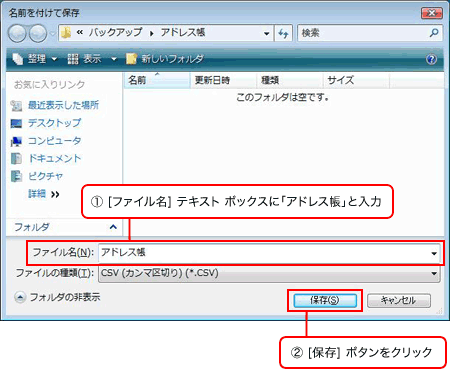450x369 pixels.
Task: Sort by サイズ column header
Action: [x=356, y=80]
